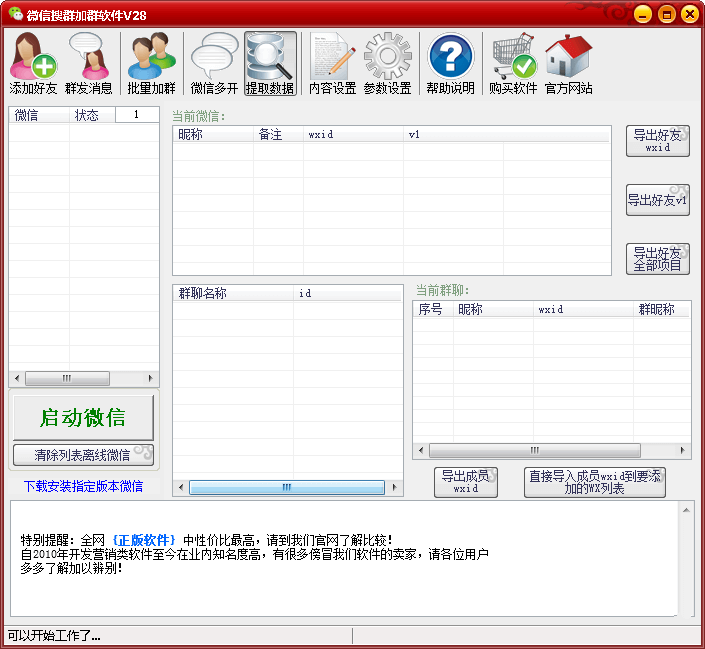
Task: Click 购买软件 shopping cart icon
Action: [513, 63]
